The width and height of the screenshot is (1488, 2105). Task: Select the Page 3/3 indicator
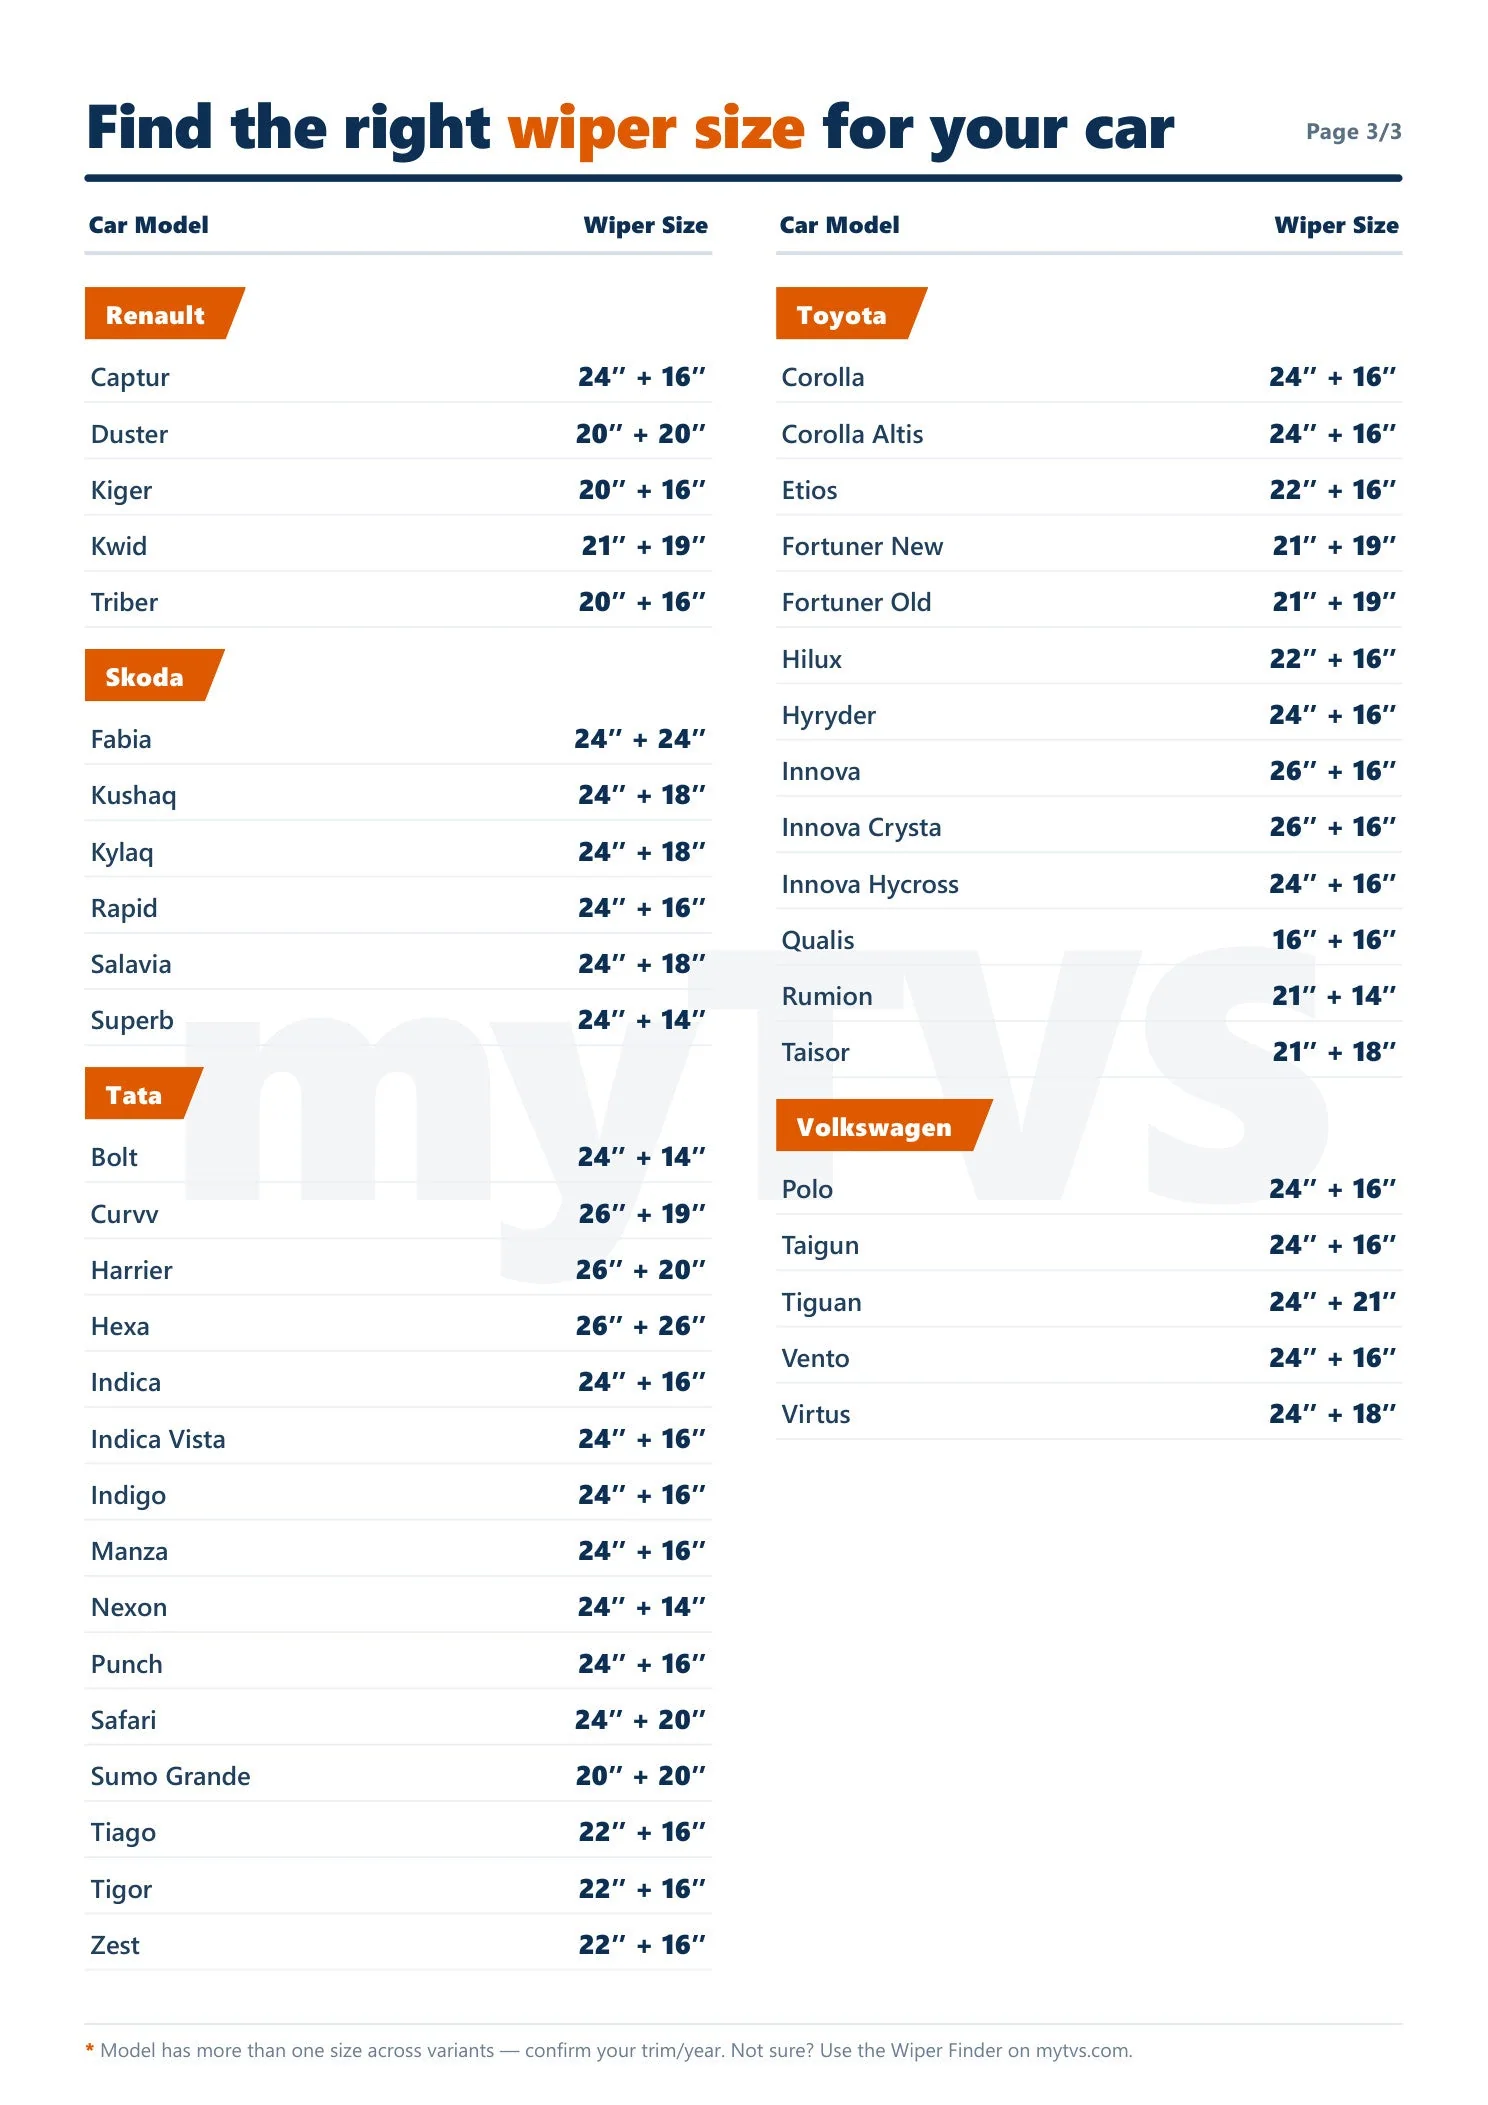1353,131
